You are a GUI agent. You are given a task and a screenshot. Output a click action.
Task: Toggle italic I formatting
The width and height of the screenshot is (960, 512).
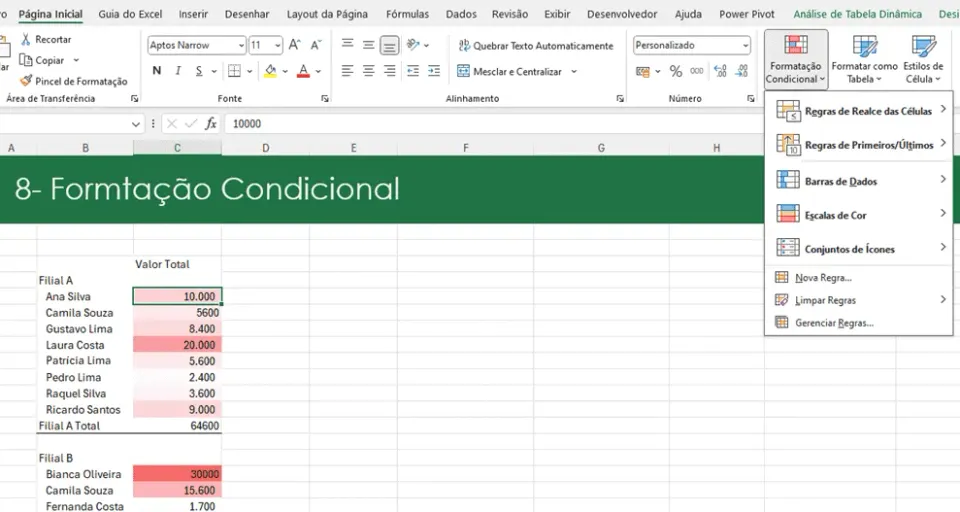pos(178,71)
